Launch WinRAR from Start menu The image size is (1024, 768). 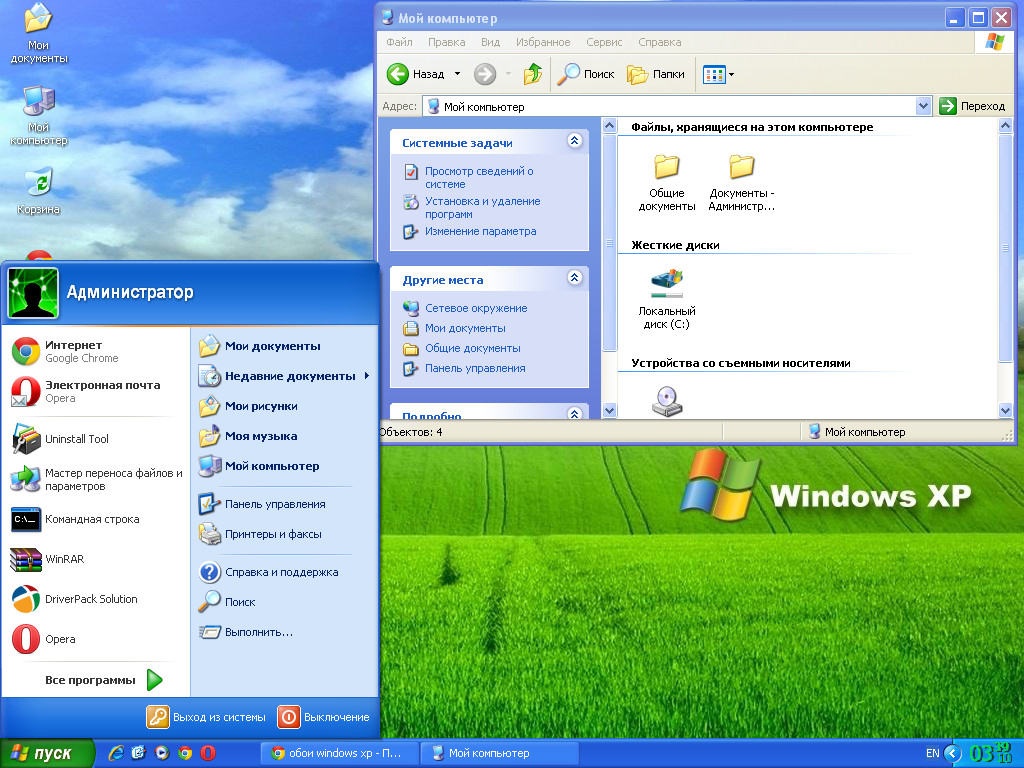point(96,559)
